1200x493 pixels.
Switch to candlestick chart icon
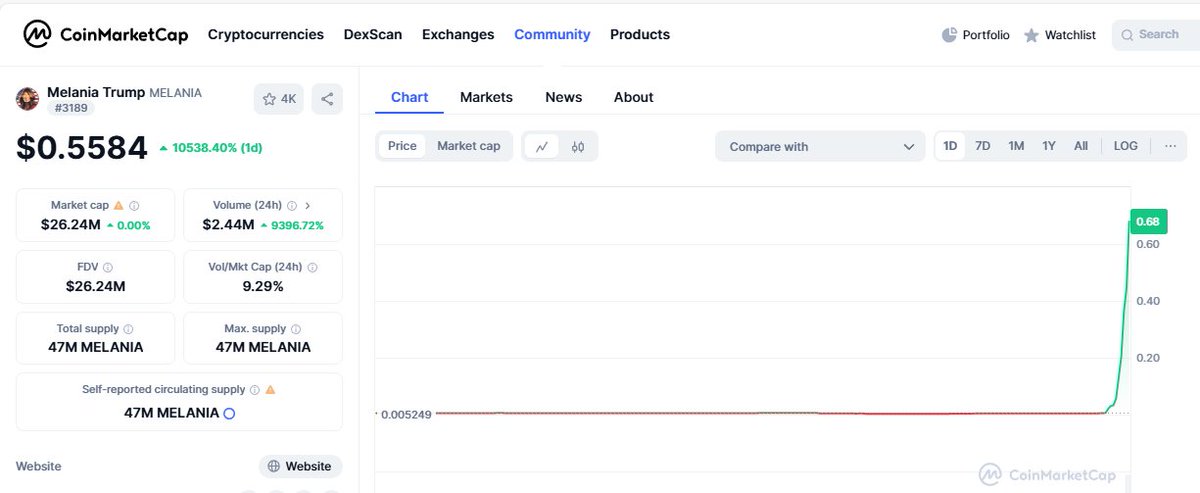(x=577, y=146)
